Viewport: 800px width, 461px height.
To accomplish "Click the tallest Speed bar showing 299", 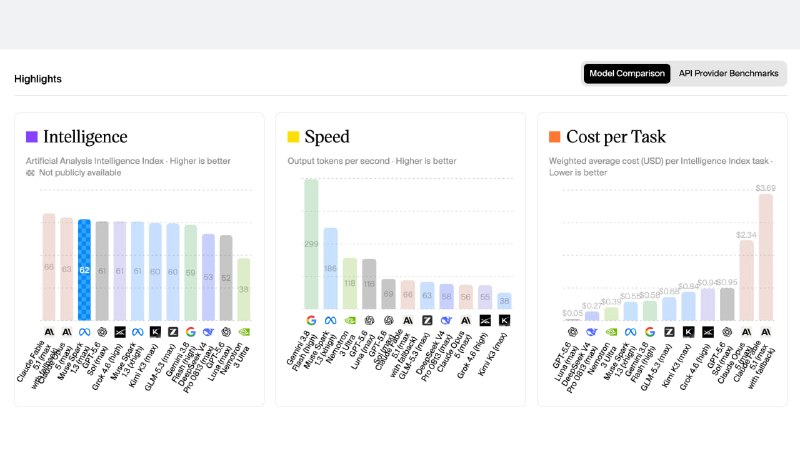I will click(x=311, y=244).
